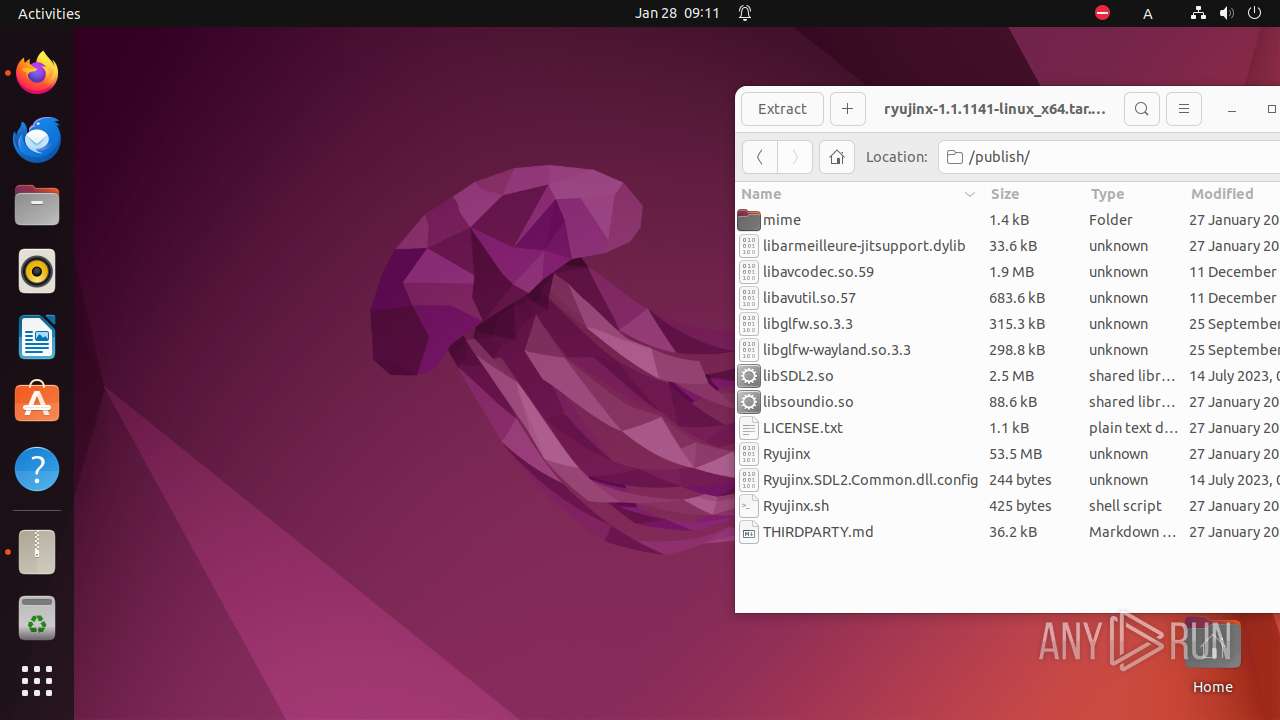Image resolution: width=1280 pixels, height=720 pixels.
Task: Launch LibreOffice Writer from the dock
Action: [37, 337]
